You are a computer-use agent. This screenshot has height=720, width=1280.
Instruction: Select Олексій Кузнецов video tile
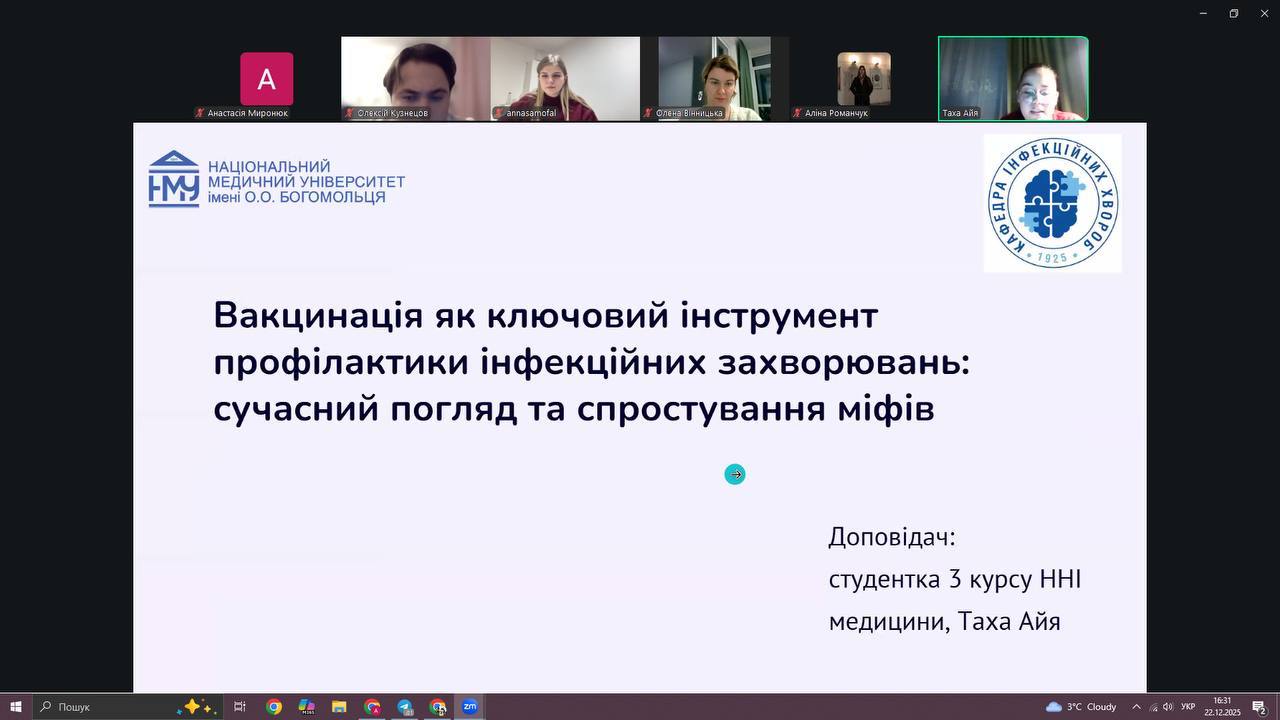(x=415, y=78)
